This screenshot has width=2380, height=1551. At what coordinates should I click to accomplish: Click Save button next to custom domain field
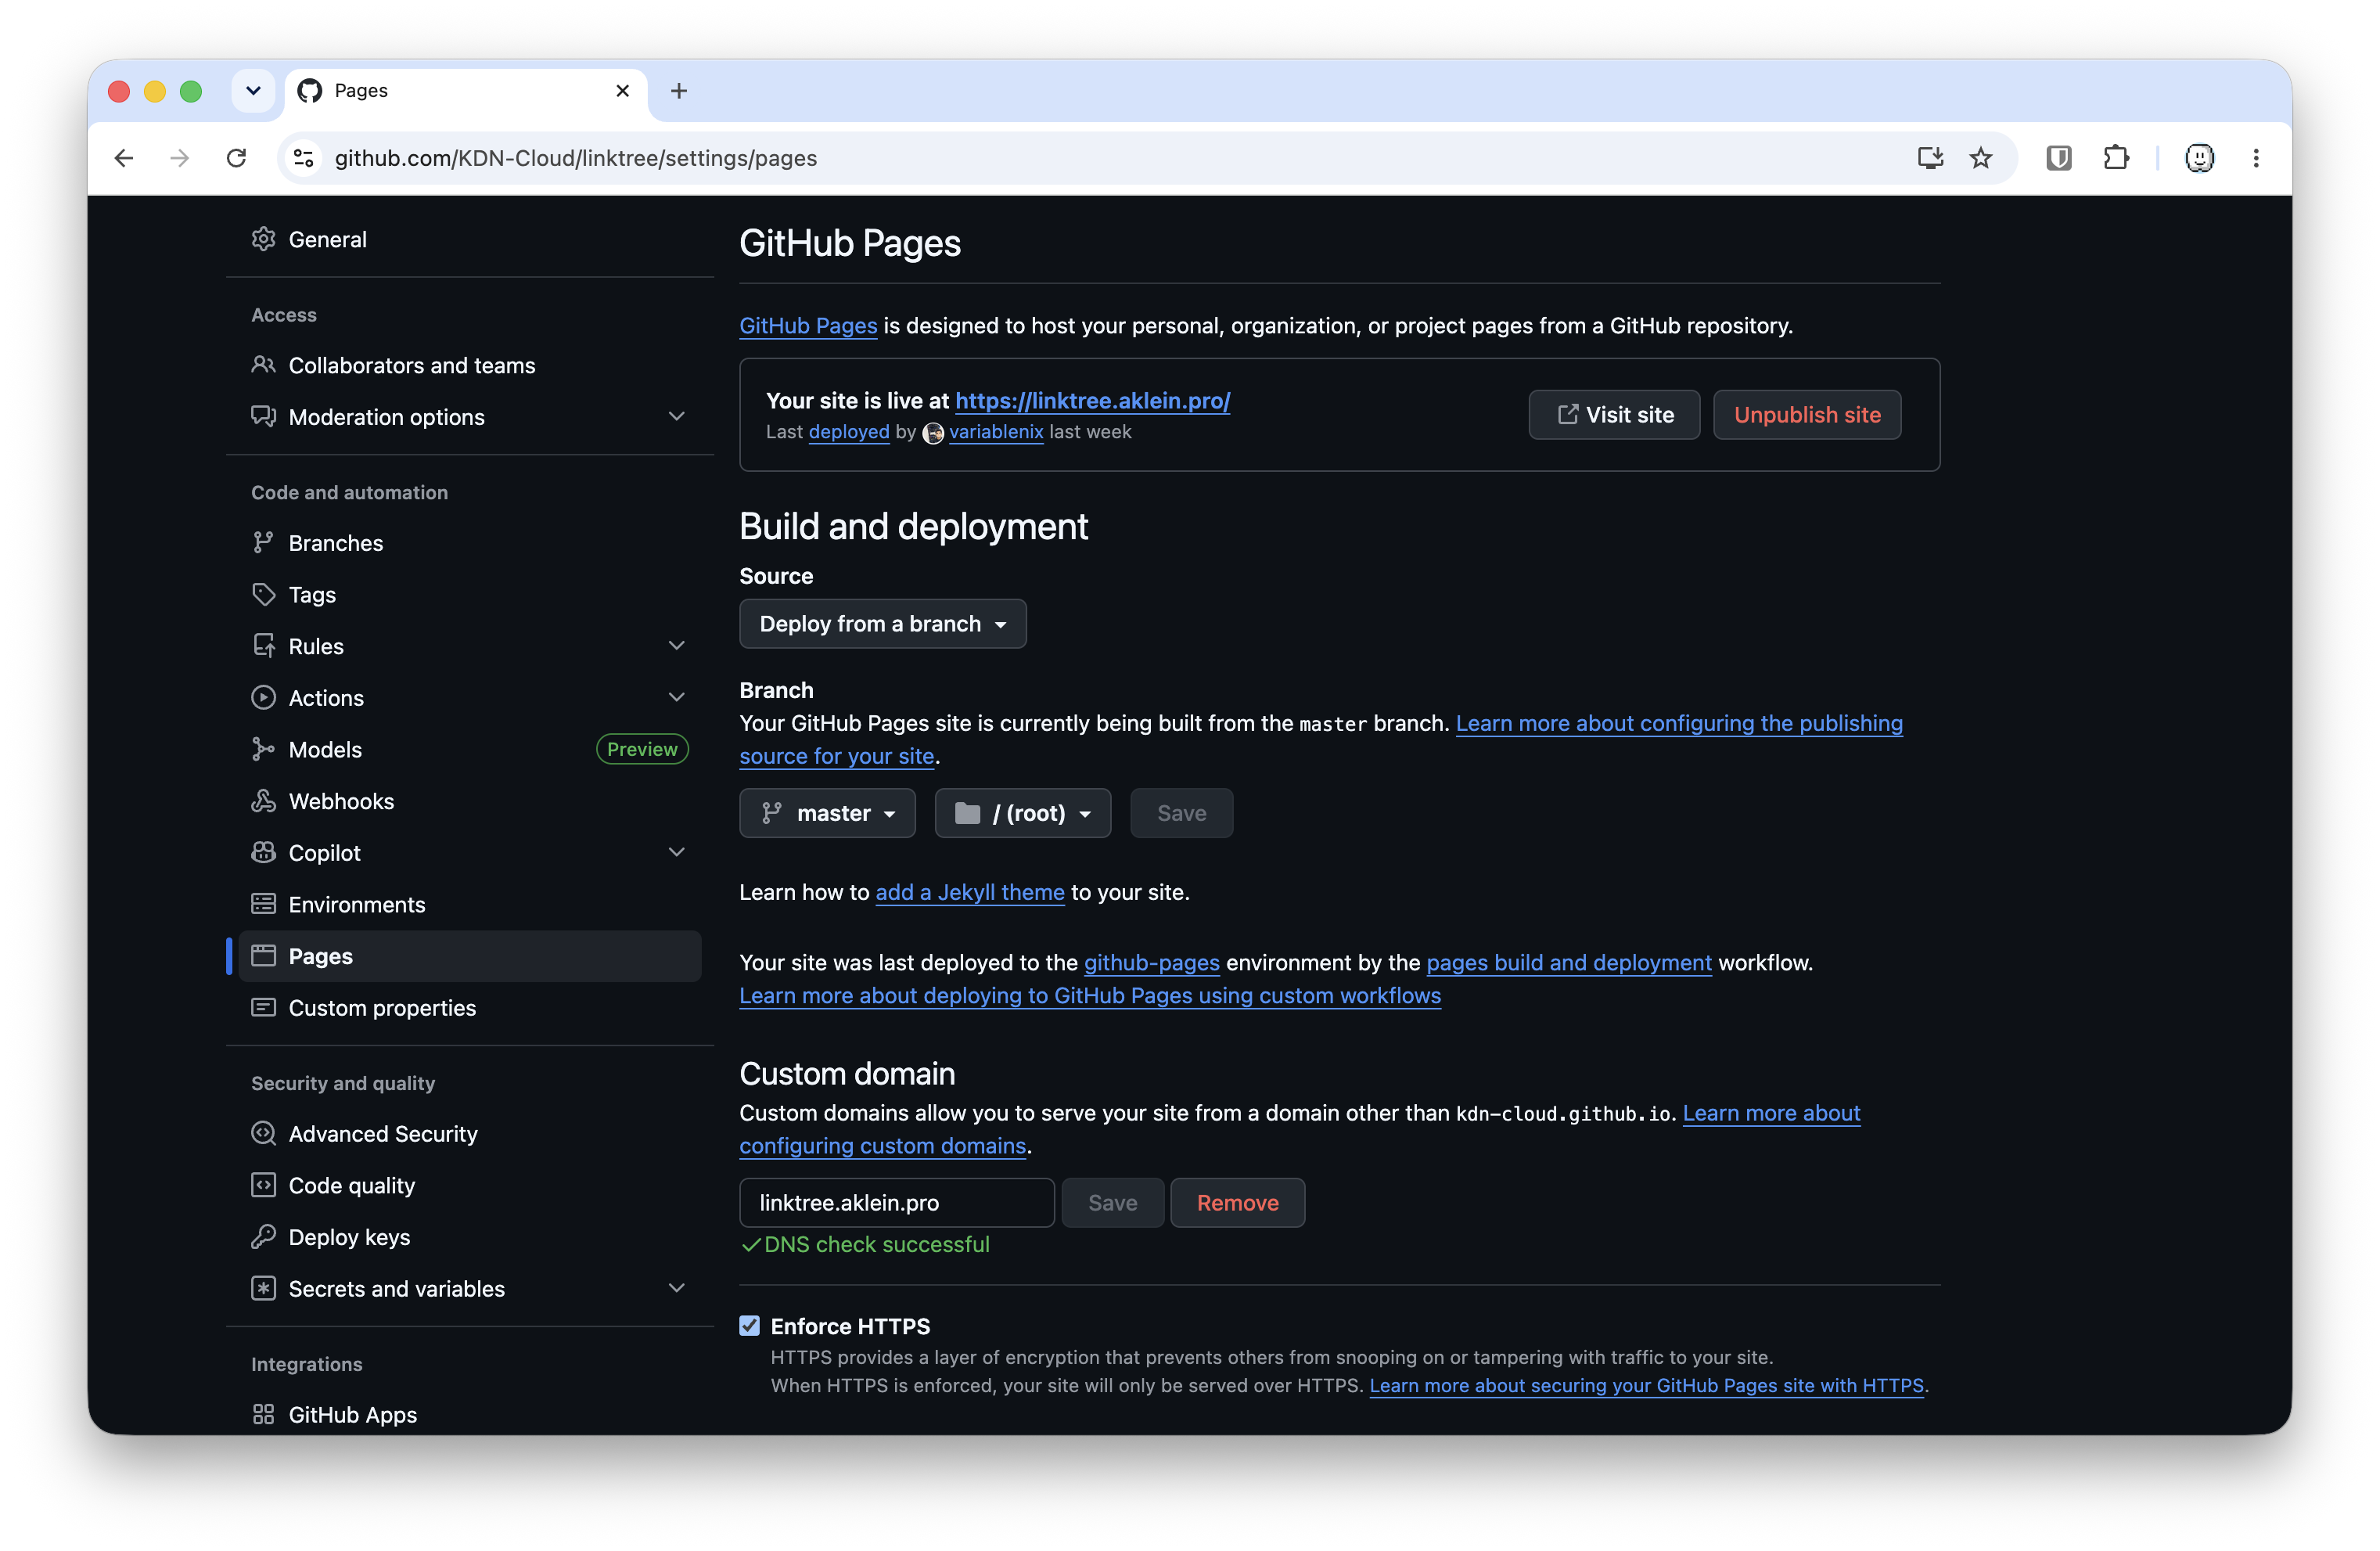coord(1112,1202)
